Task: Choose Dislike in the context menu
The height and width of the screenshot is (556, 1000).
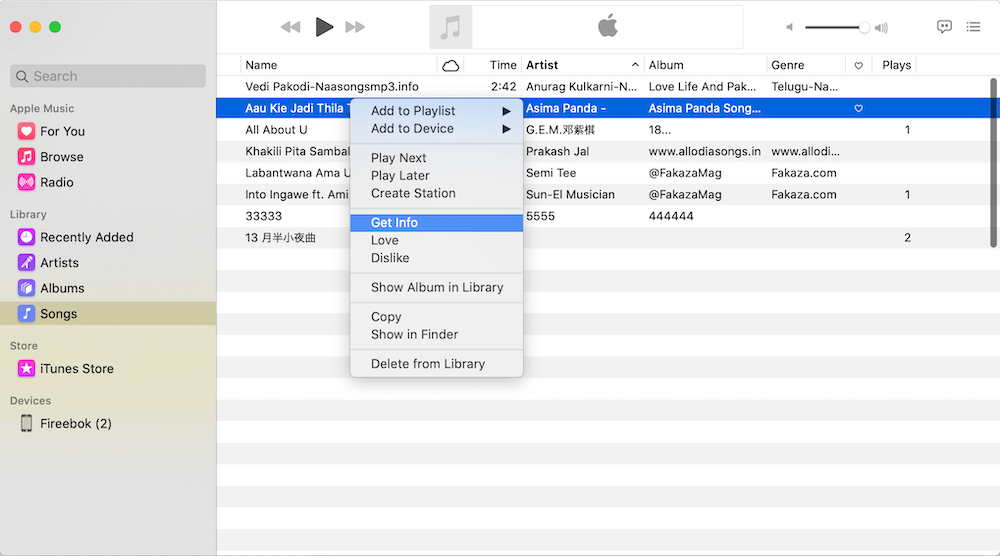Action: (436, 258)
